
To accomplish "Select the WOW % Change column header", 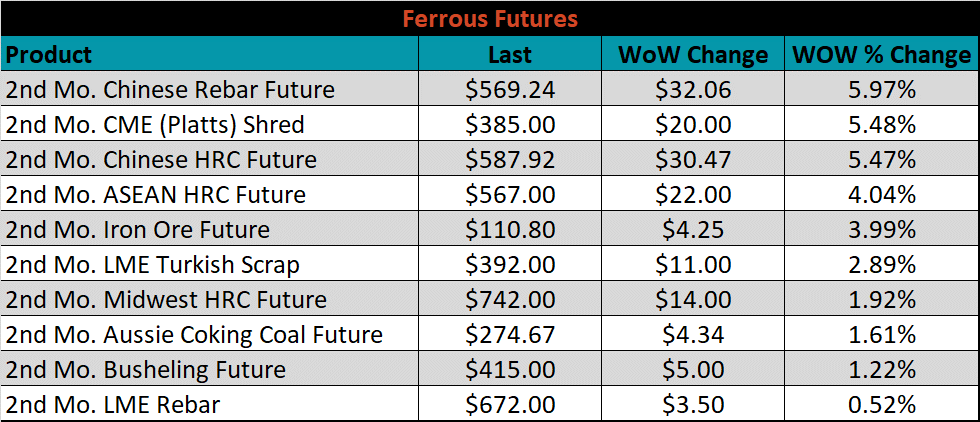I will 882,54.
